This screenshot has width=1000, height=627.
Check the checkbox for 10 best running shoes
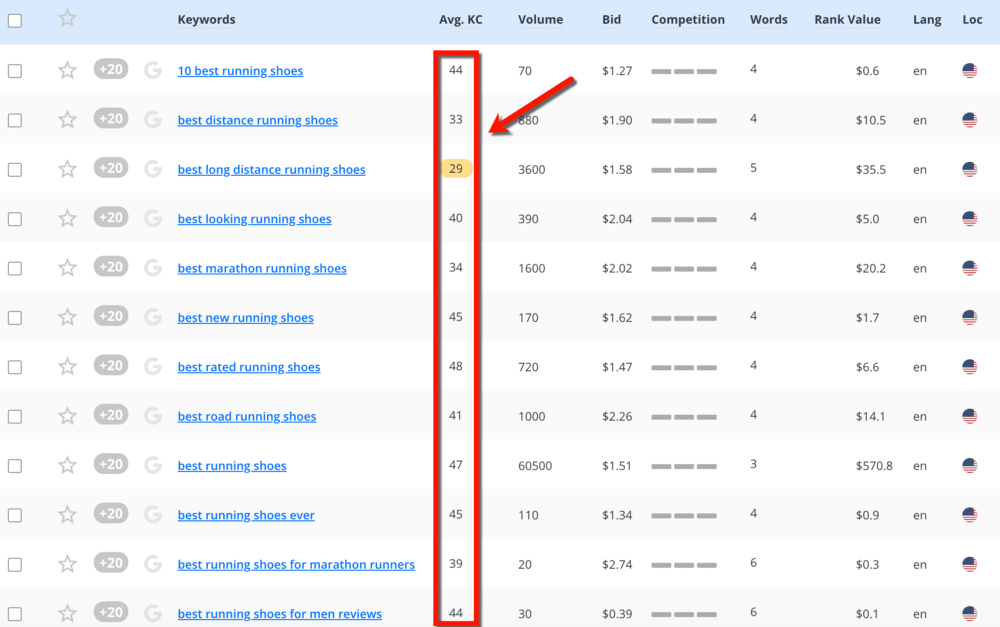tap(14, 70)
